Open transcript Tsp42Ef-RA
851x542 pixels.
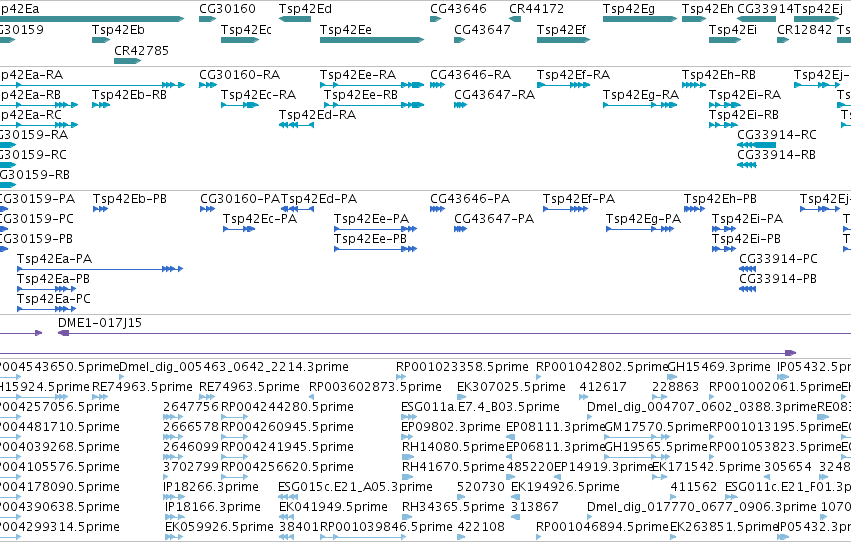click(x=573, y=74)
